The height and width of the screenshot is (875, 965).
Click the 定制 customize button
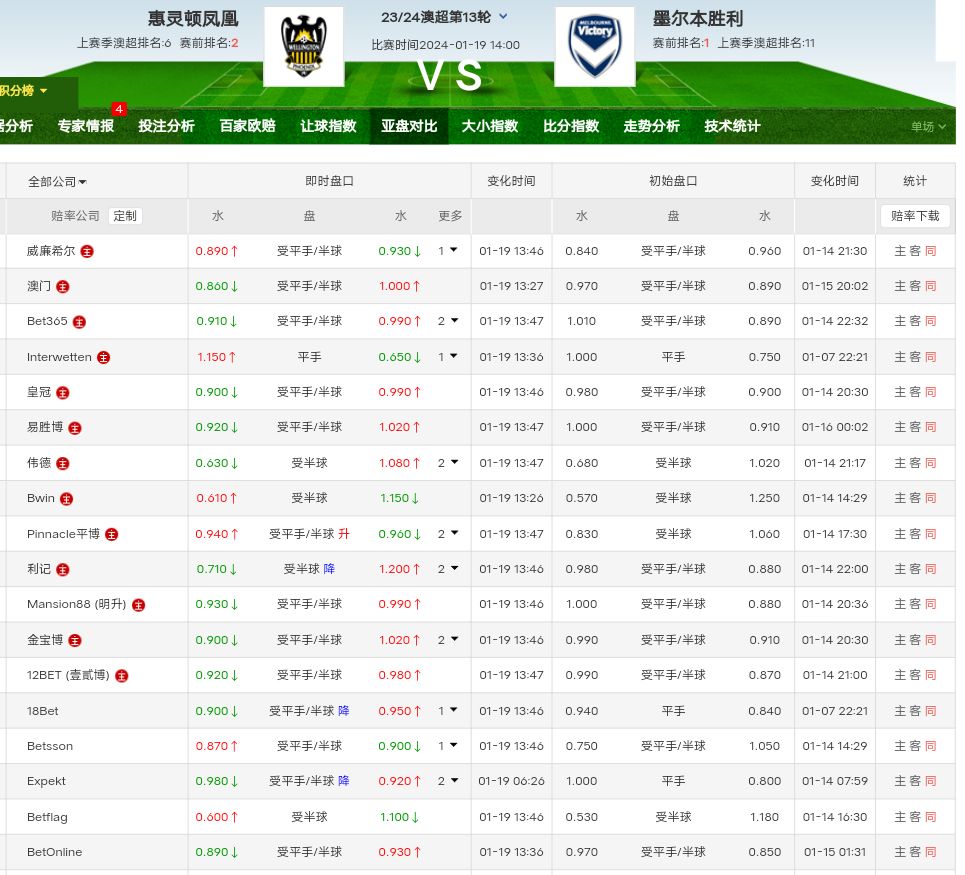(125, 216)
